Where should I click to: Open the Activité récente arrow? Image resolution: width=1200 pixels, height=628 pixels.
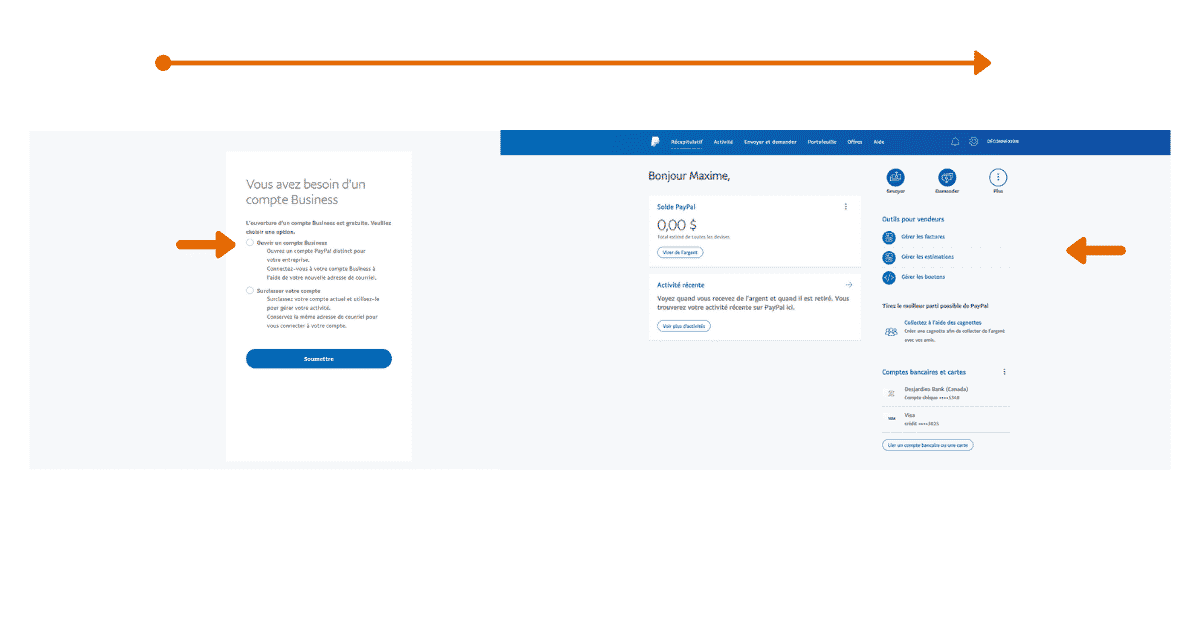849,285
